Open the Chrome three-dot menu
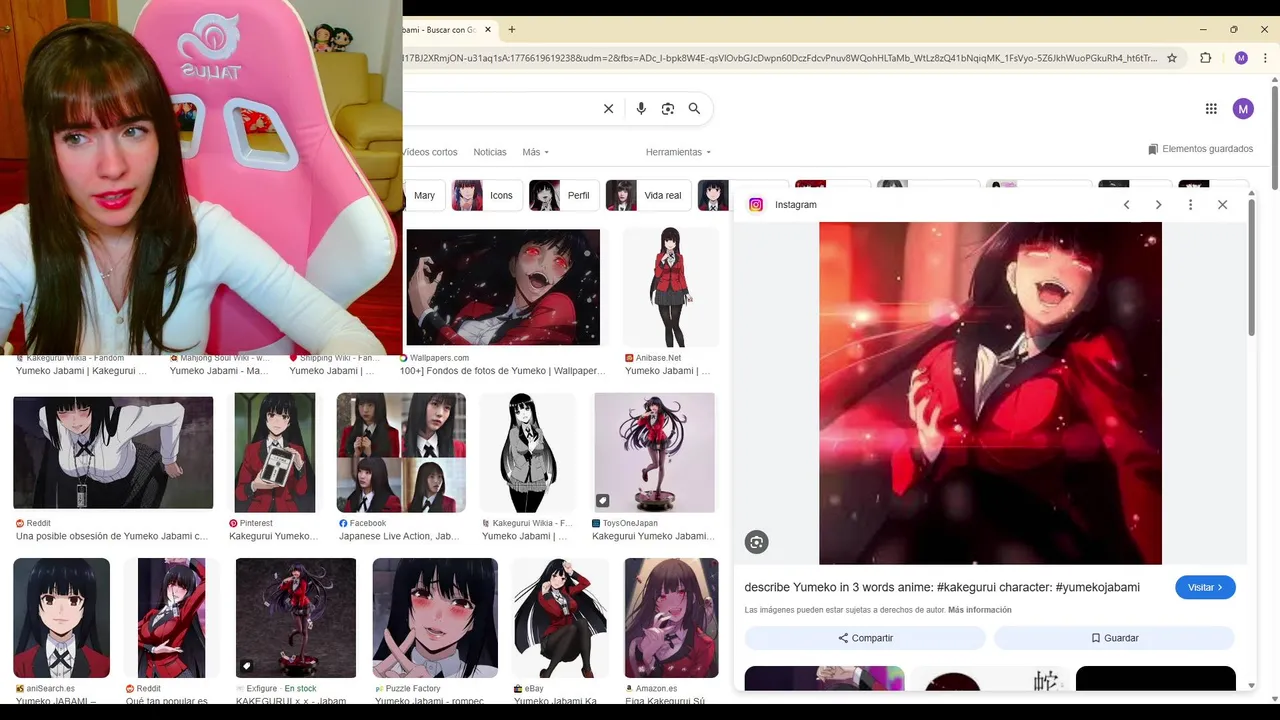The height and width of the screenshot is (720, 1280). pos(1266,58)
